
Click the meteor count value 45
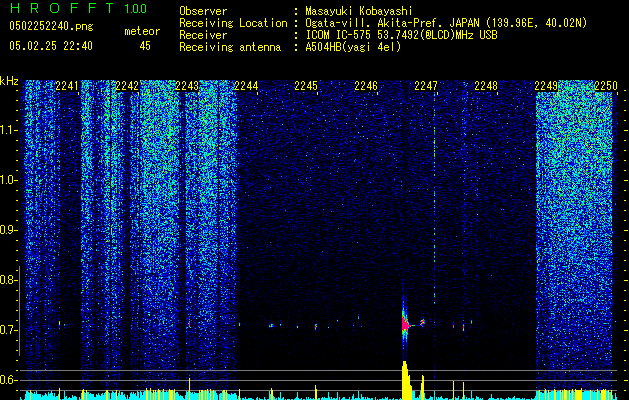(145, 46)
